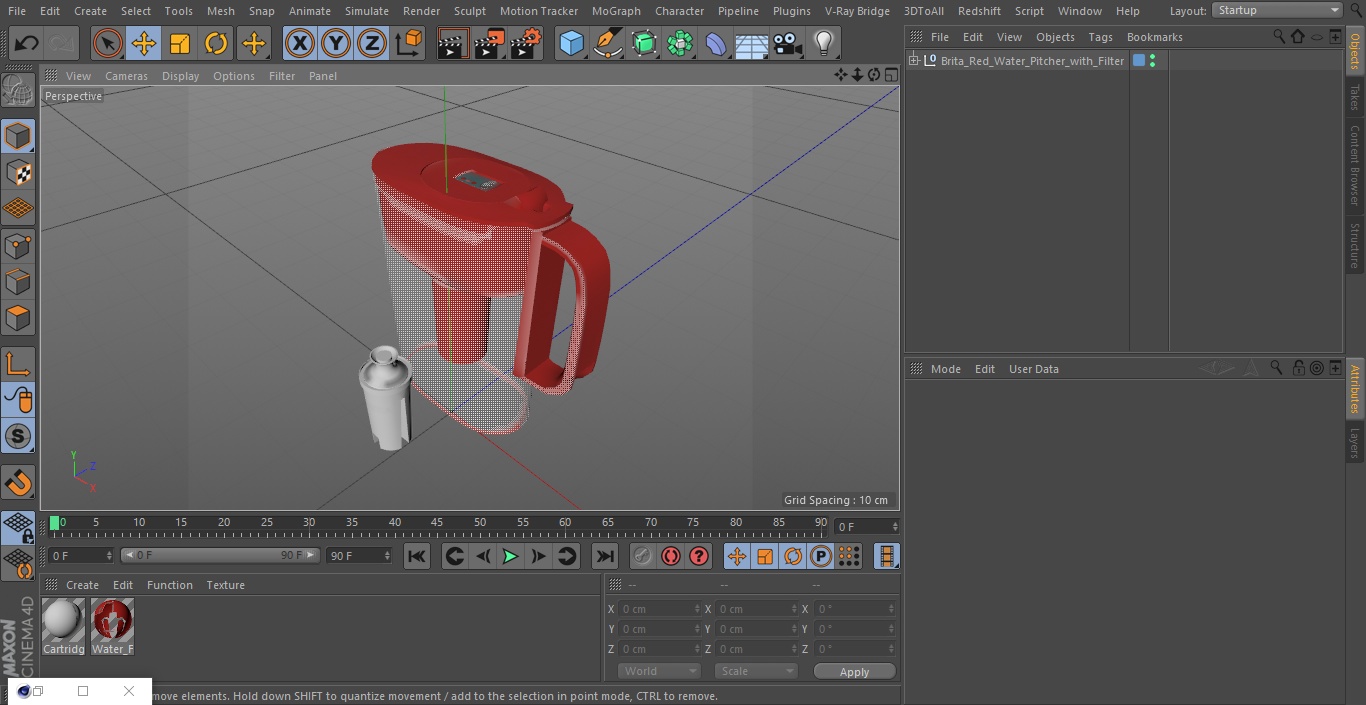Toggle Position keyframe recording

(737, 556)
